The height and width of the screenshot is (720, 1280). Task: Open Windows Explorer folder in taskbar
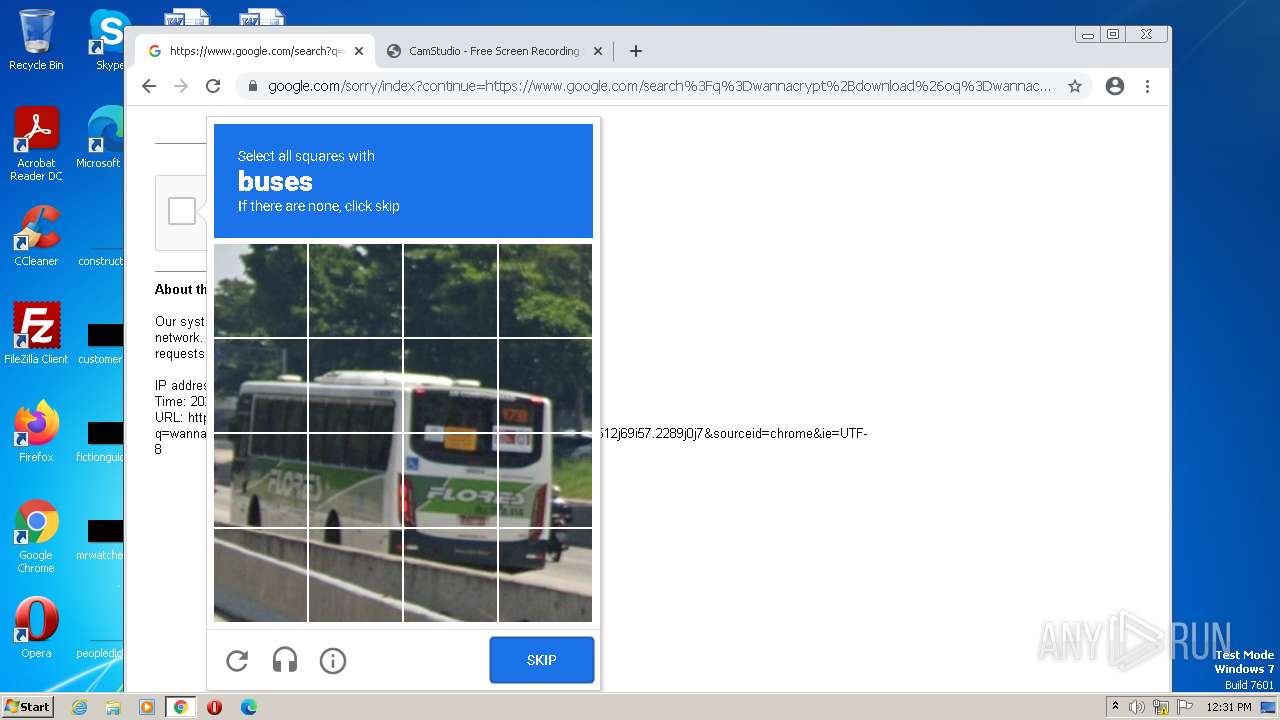coord(113,707)
